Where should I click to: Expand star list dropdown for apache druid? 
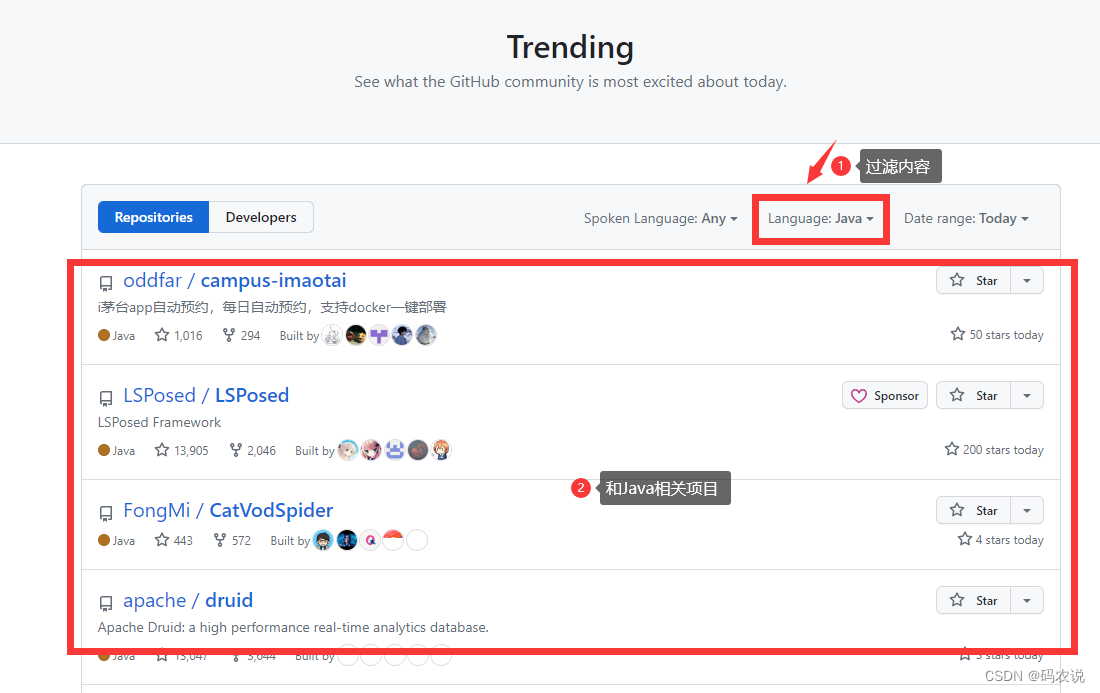(x=1027, y=600)
